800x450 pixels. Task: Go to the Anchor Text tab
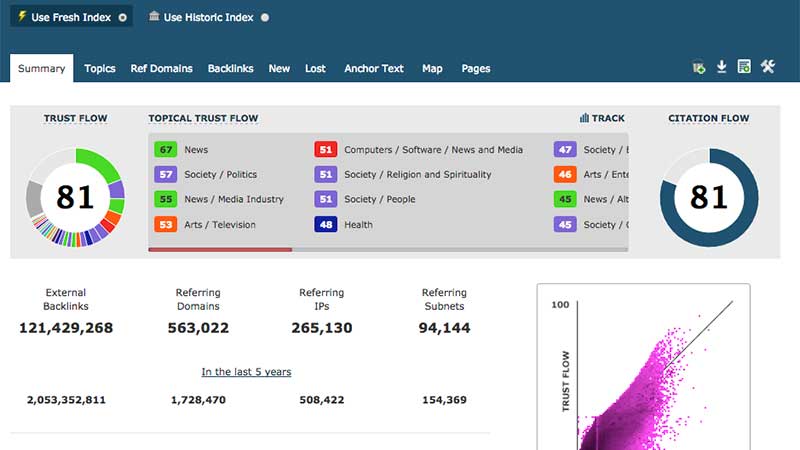click(x=374, y=69)
